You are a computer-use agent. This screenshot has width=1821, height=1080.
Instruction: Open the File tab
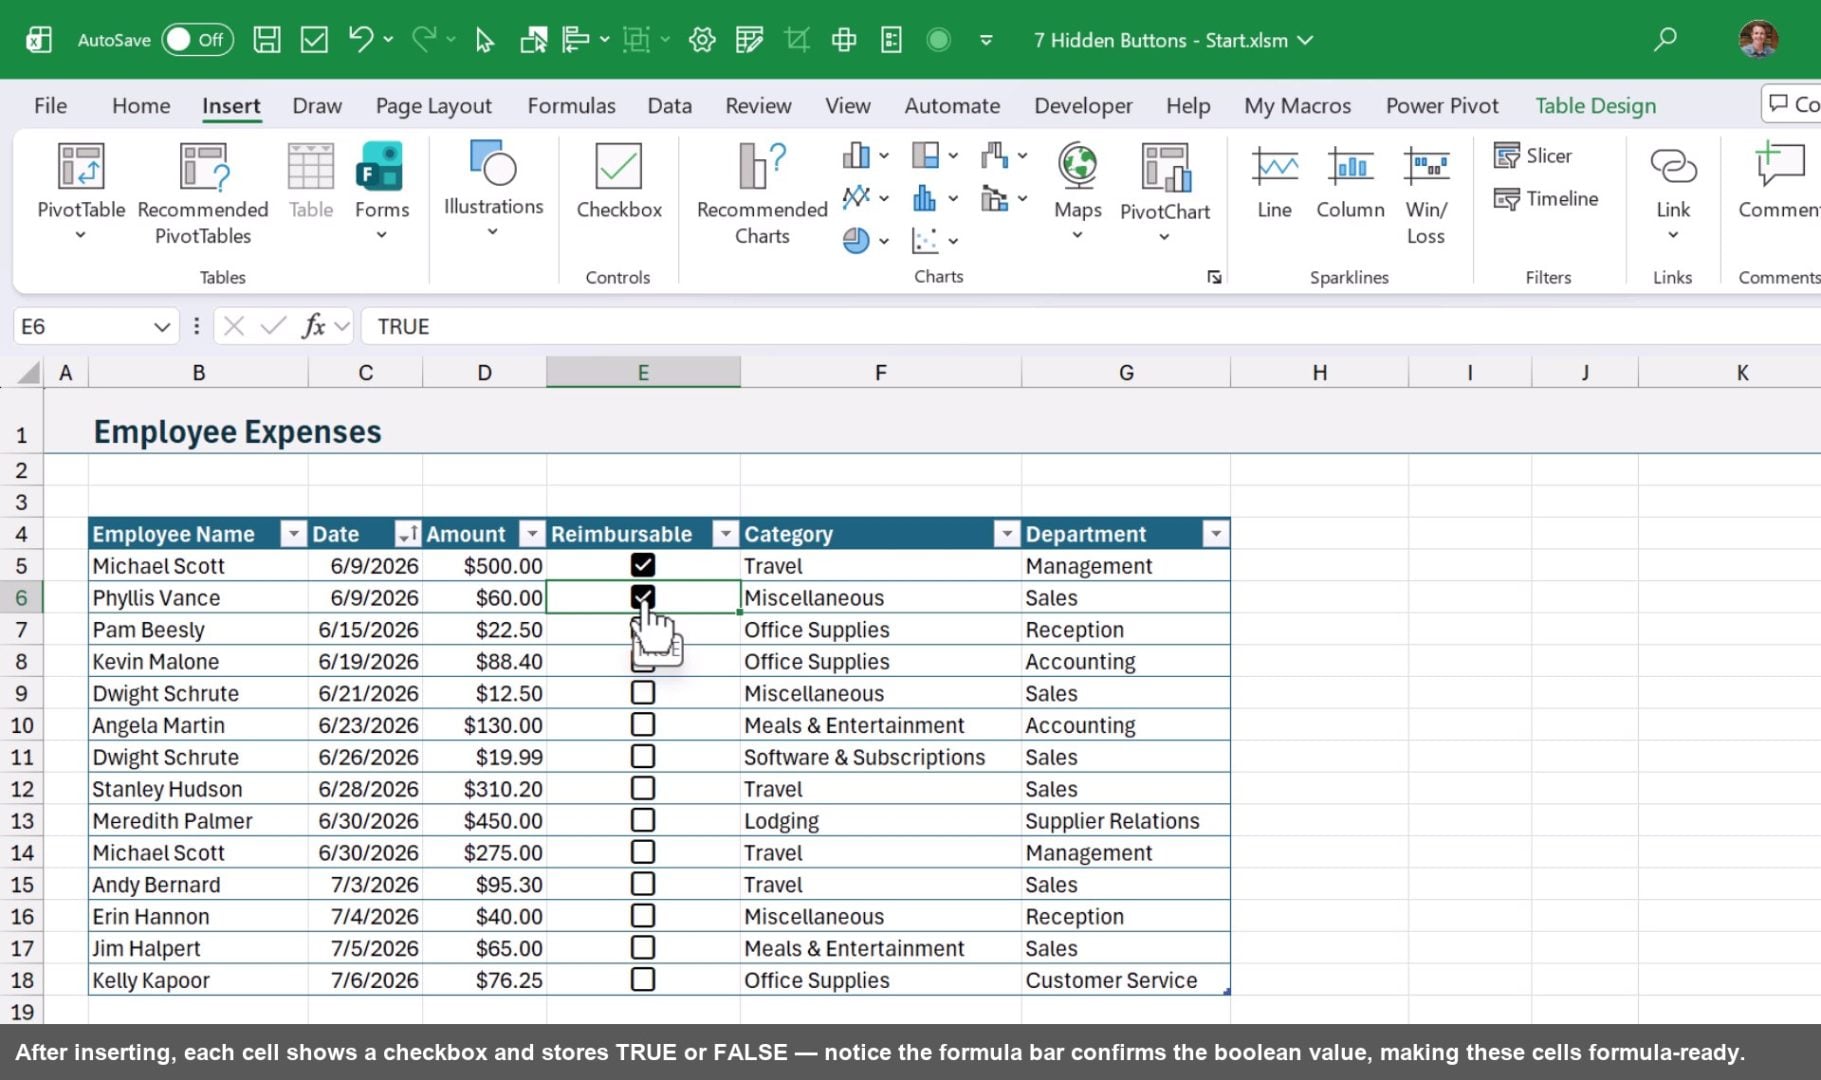(x=50, y=105)
